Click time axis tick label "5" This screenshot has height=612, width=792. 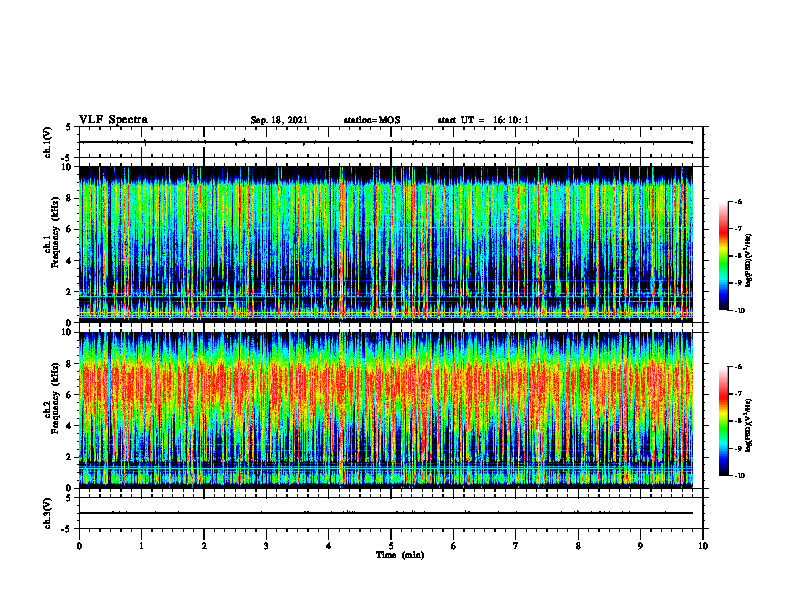tap(391, 546)
